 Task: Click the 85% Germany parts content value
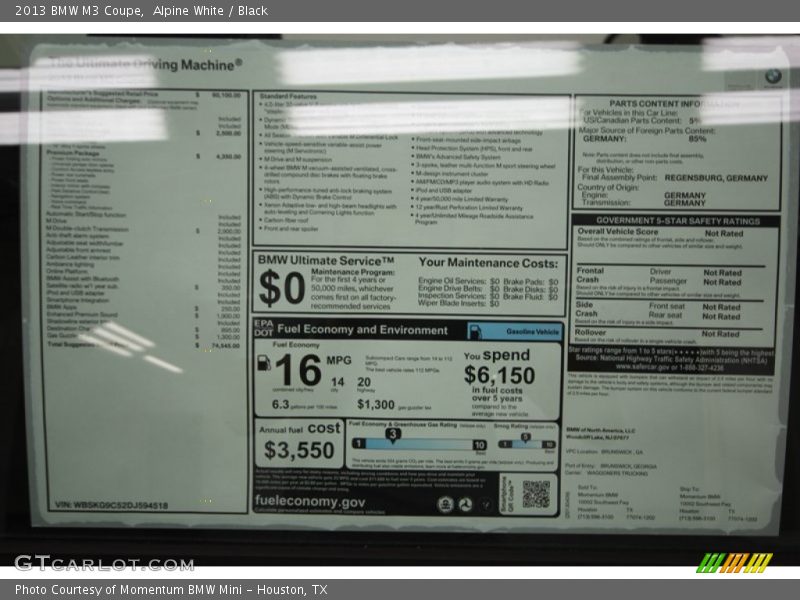(x=697, y=139)
